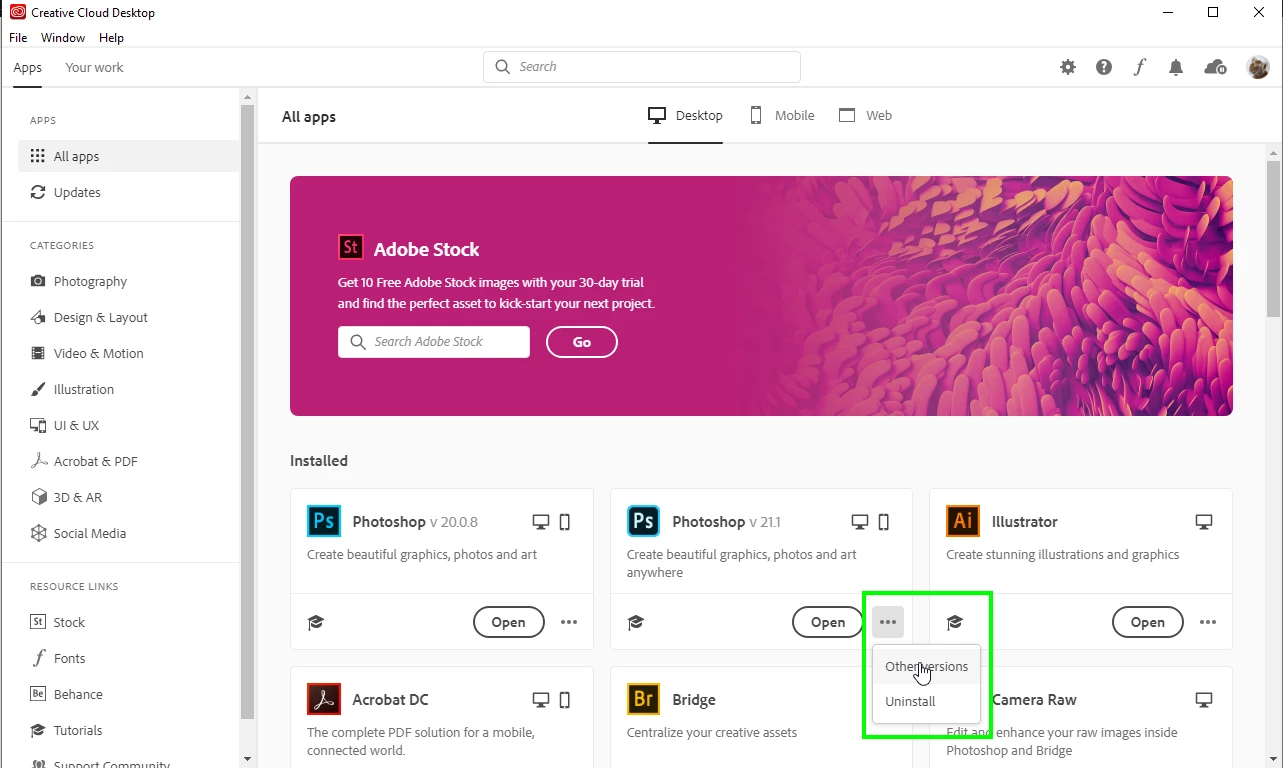
Task: Open the help question mark icon
Action: [1104, 67]
